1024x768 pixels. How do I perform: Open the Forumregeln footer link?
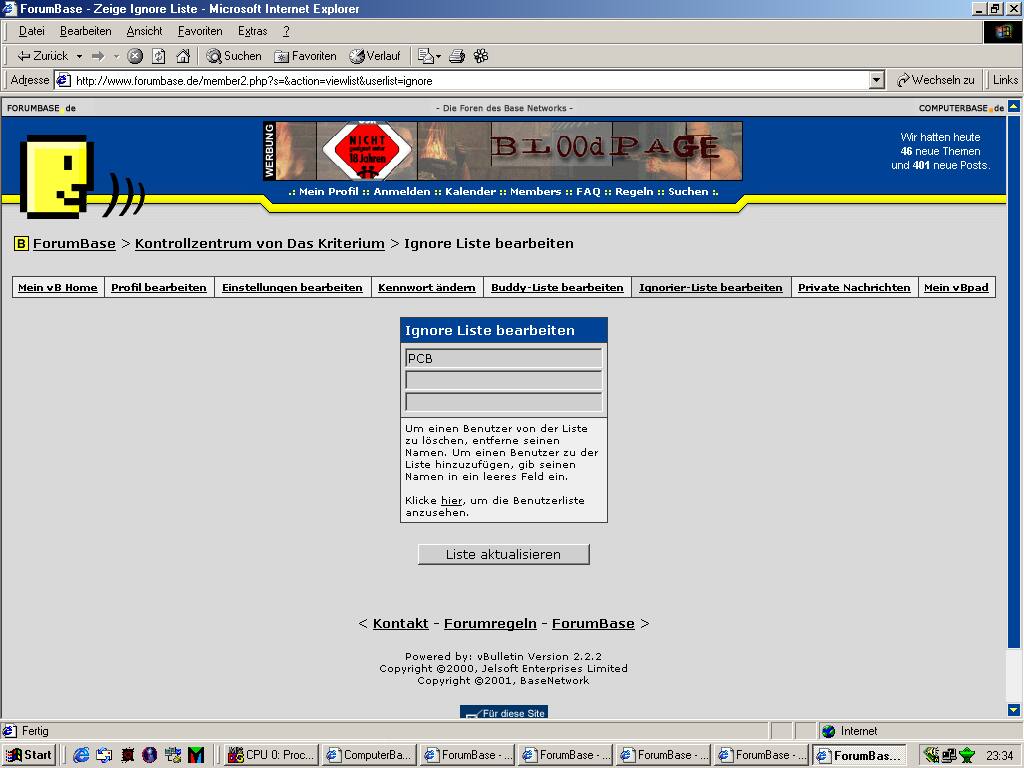490,624
